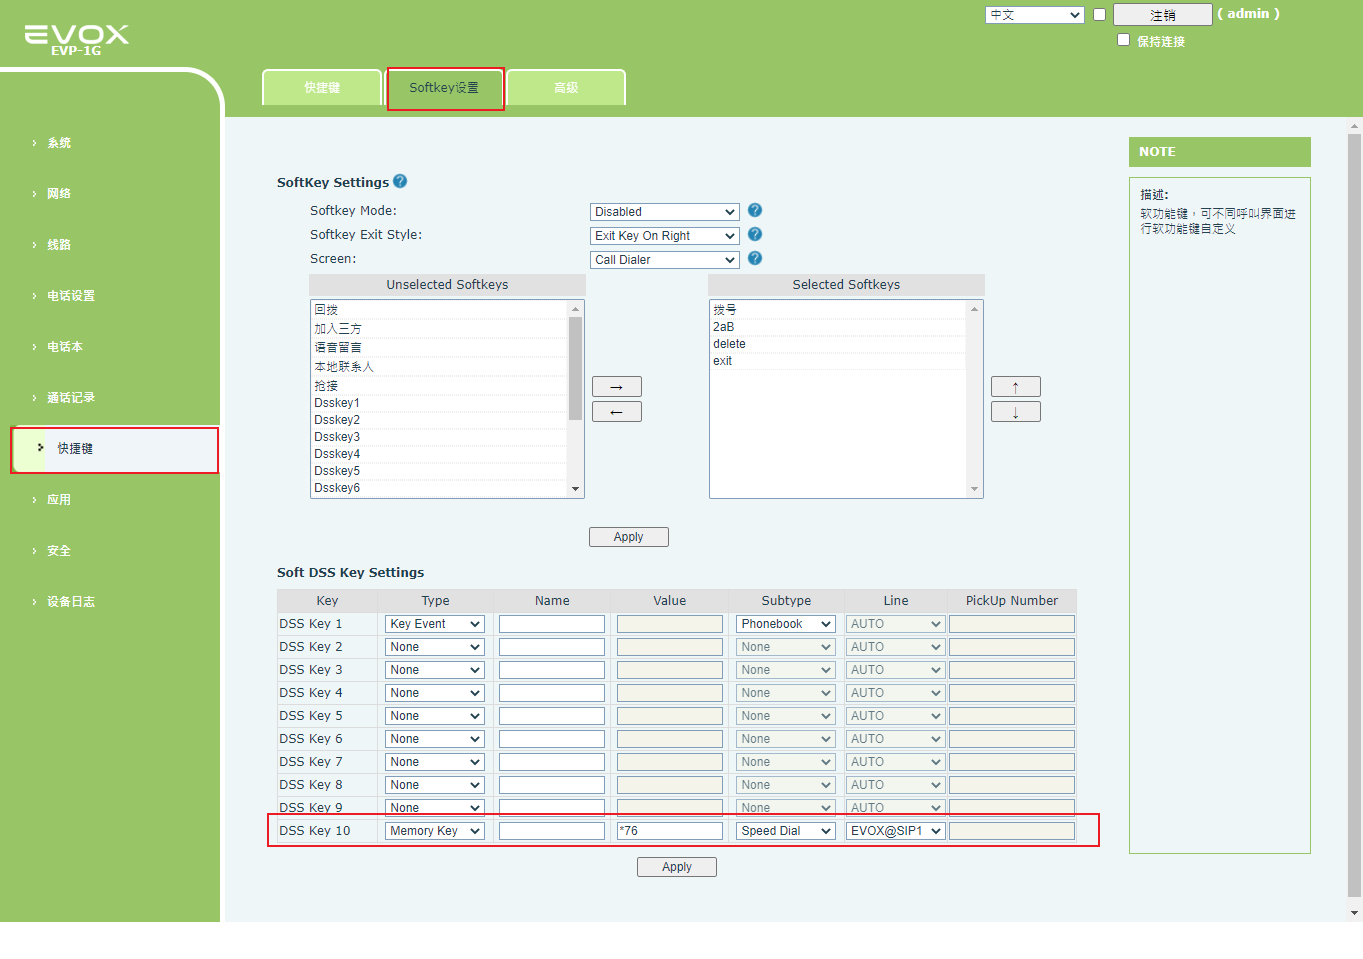
Task: Select 加入三方 in Unselected Softkeys list
Action: pos(439,329)
